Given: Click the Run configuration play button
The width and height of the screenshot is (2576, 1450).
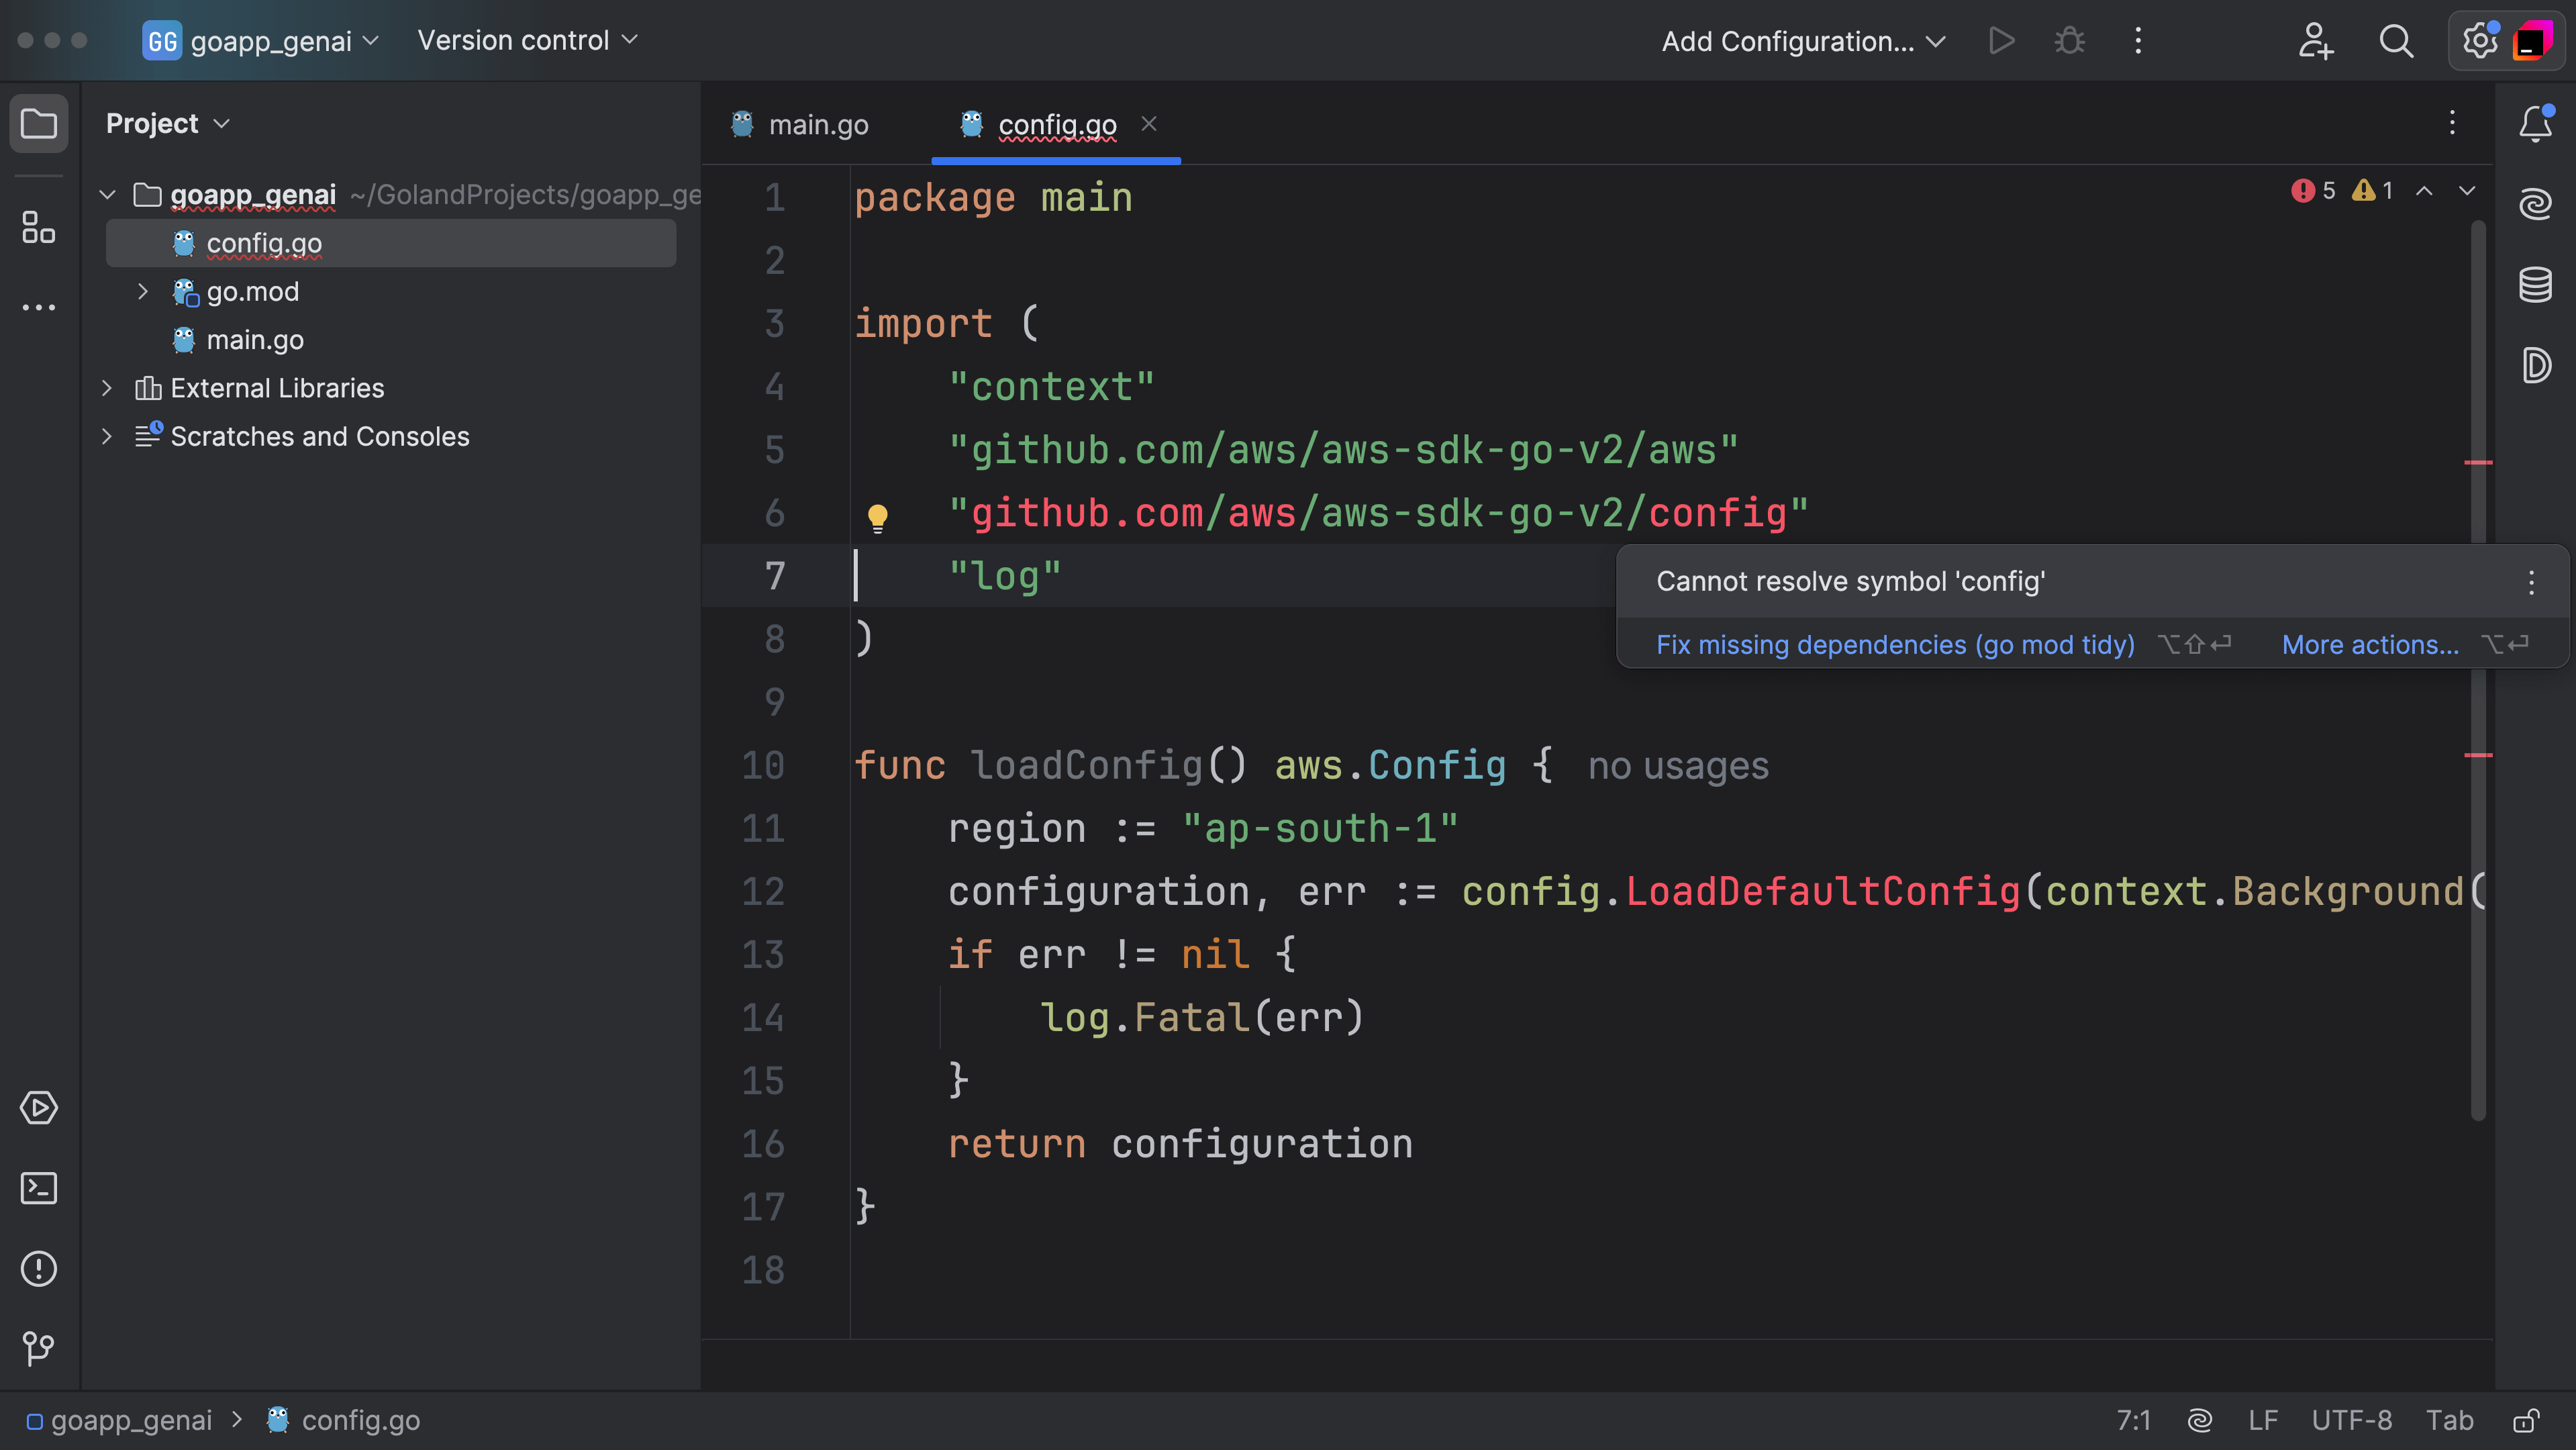Looking at the screenshot, I should (2001, 39).
